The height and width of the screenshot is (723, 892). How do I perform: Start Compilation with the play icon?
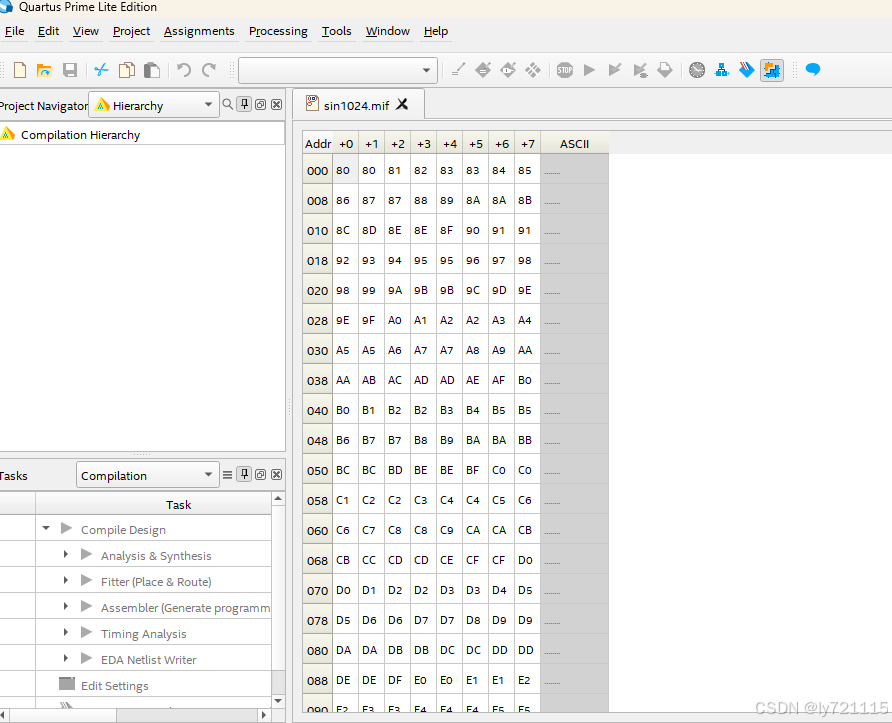click(590, 70)
